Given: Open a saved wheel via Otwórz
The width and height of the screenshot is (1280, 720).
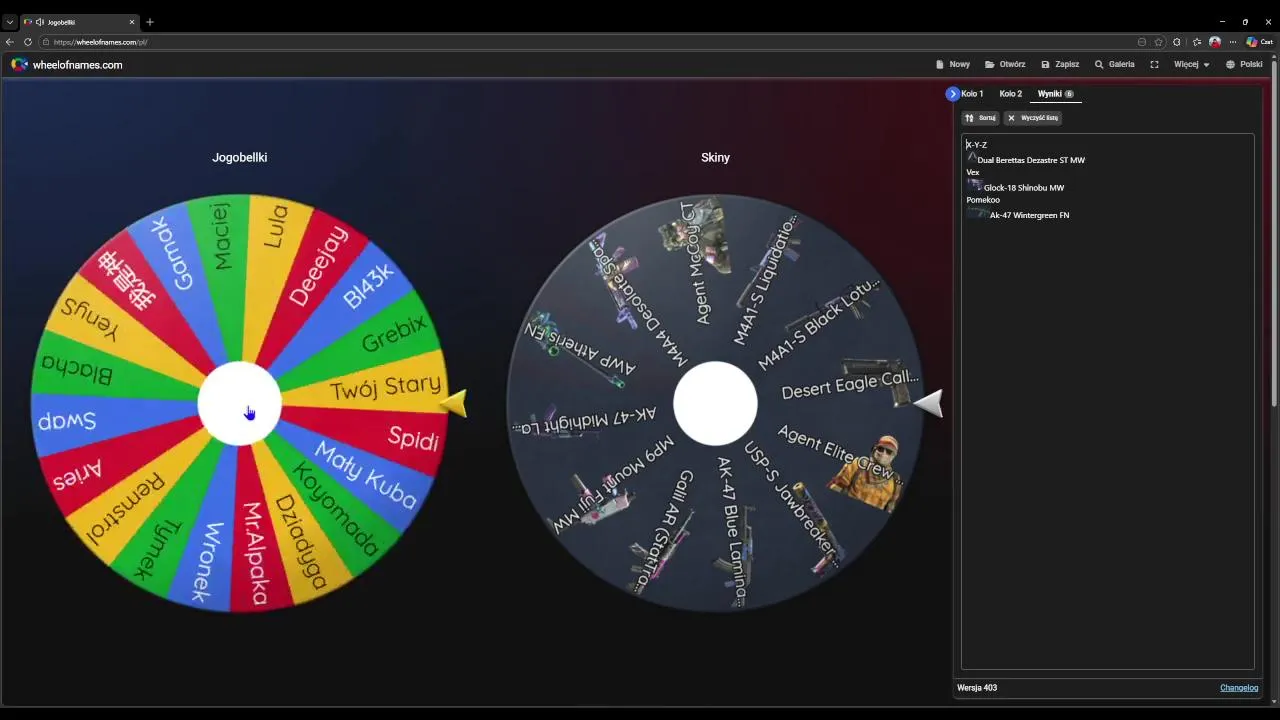Looking at the screenshot, I should 1005,64.
